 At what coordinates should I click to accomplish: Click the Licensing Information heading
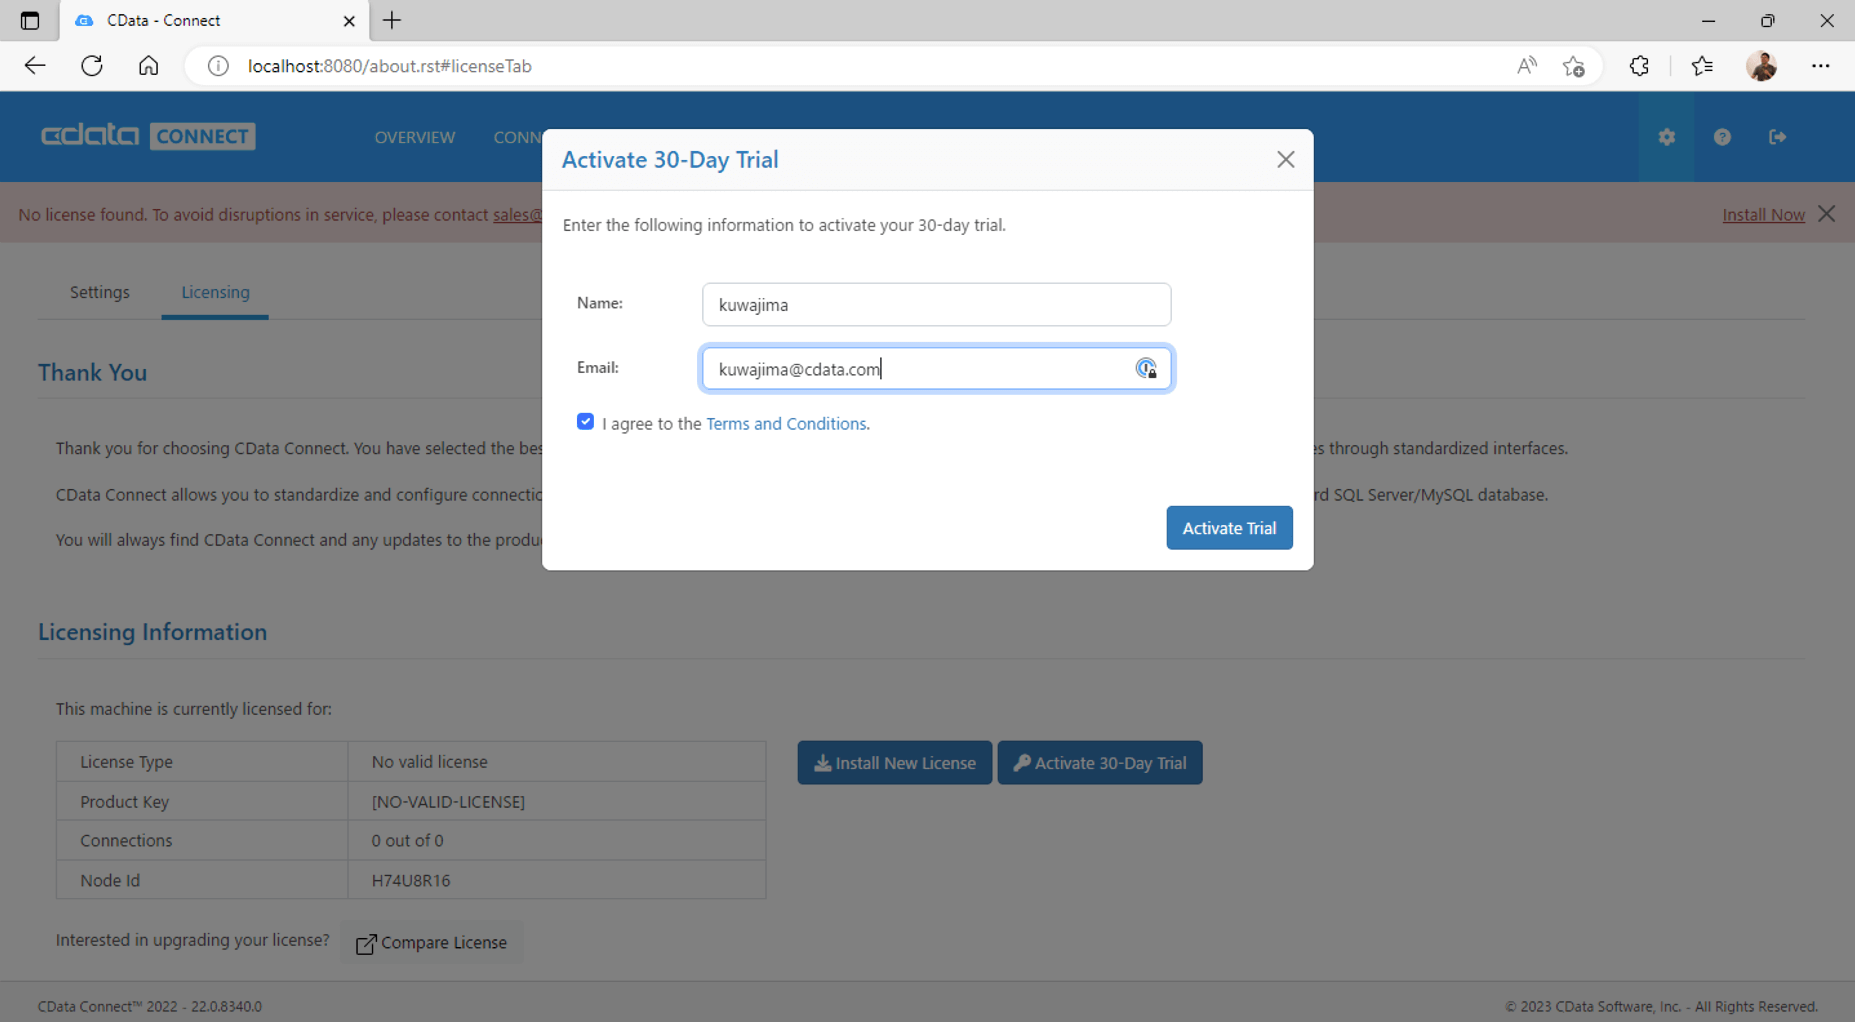click(152, 632)
